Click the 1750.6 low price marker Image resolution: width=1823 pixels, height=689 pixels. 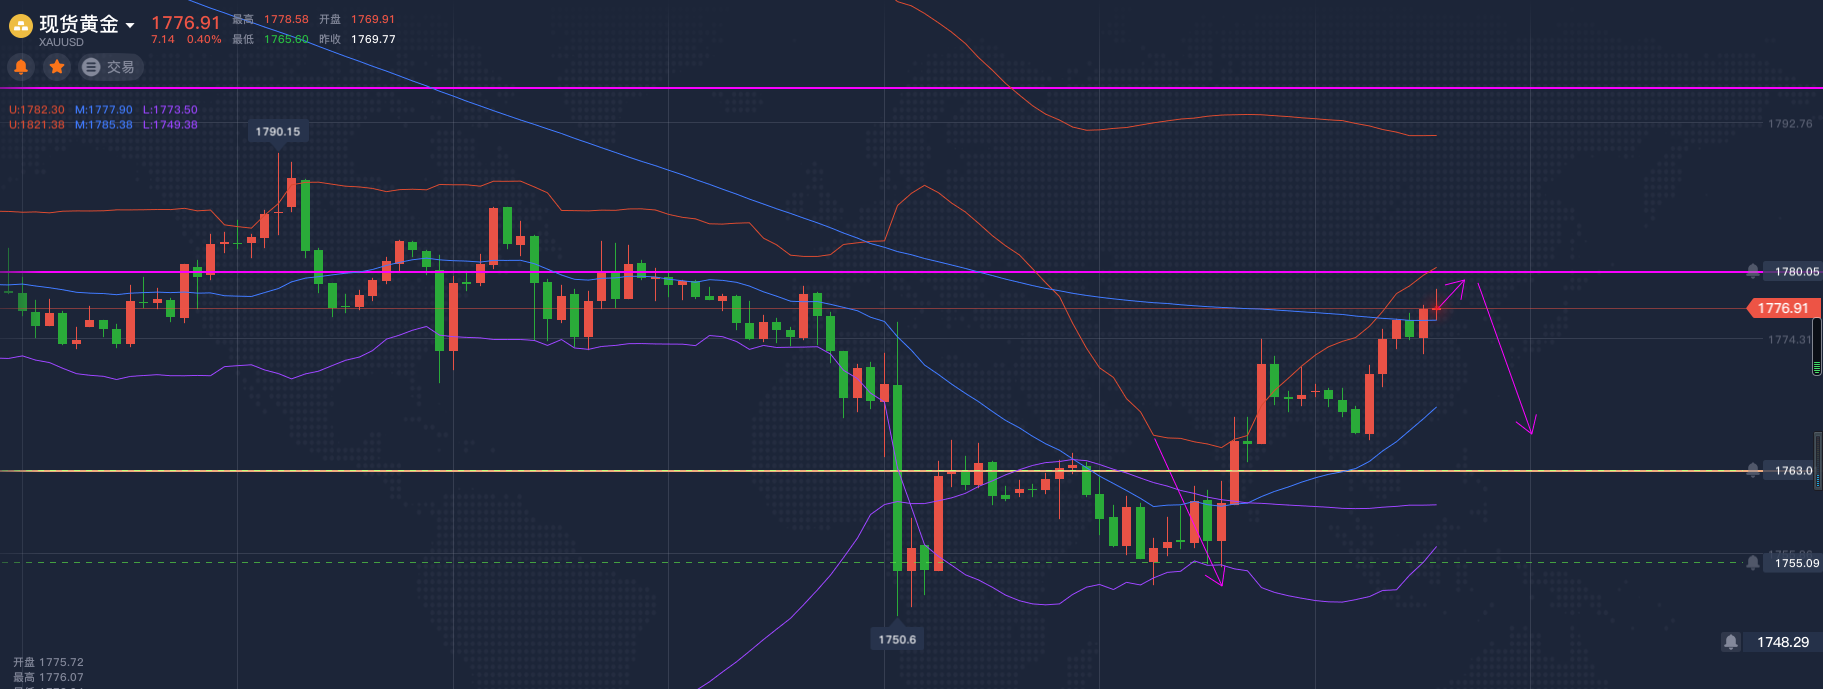click(897, 639)
